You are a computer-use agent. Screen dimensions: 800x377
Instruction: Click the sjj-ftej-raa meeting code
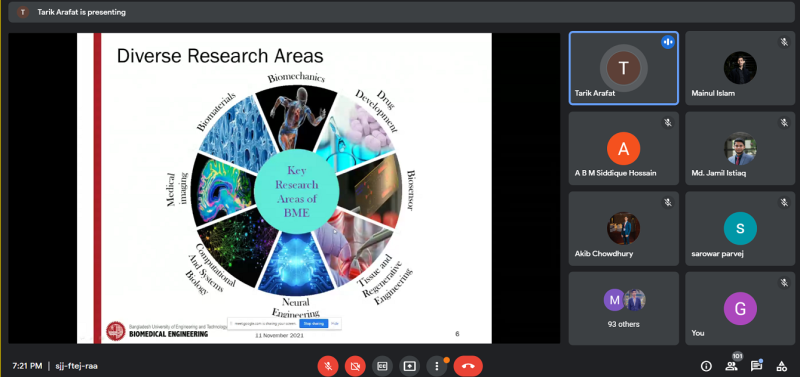point(77,366)
